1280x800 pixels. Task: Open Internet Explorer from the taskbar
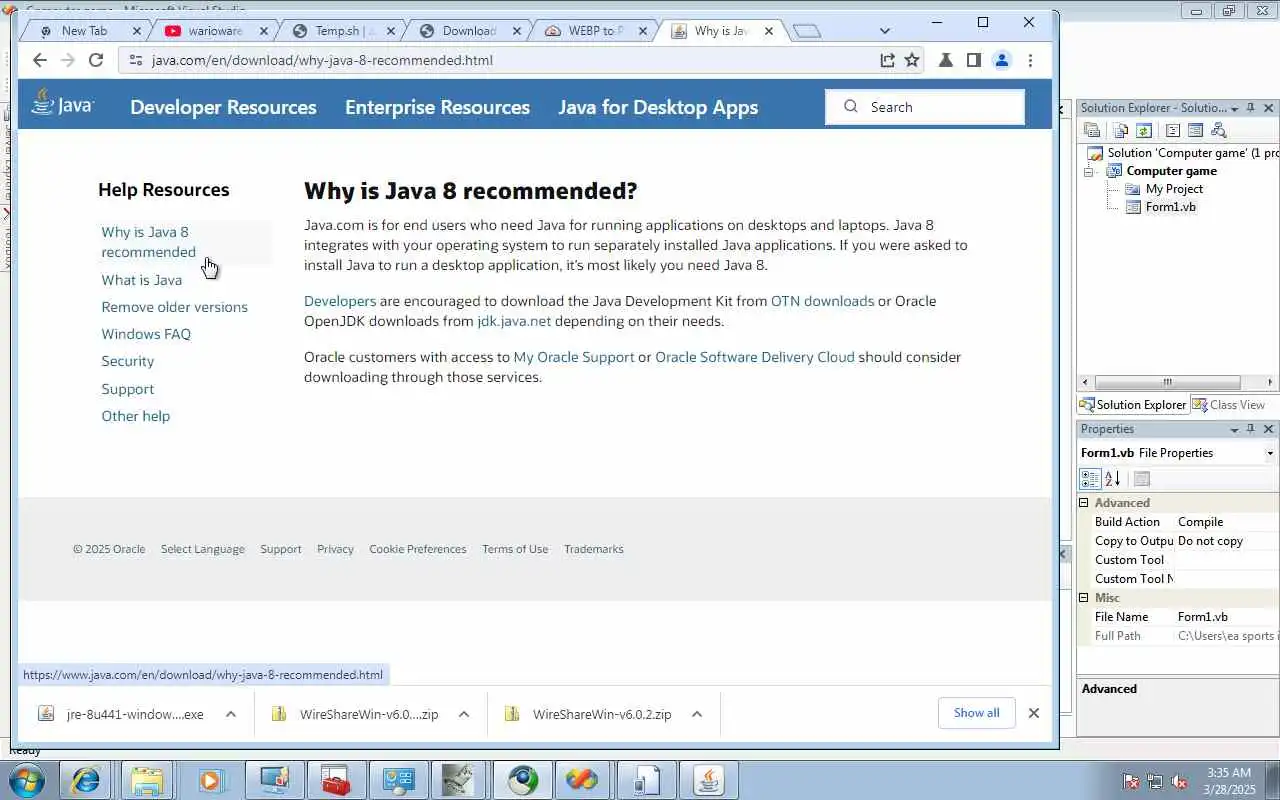click(x=85, y=780)
